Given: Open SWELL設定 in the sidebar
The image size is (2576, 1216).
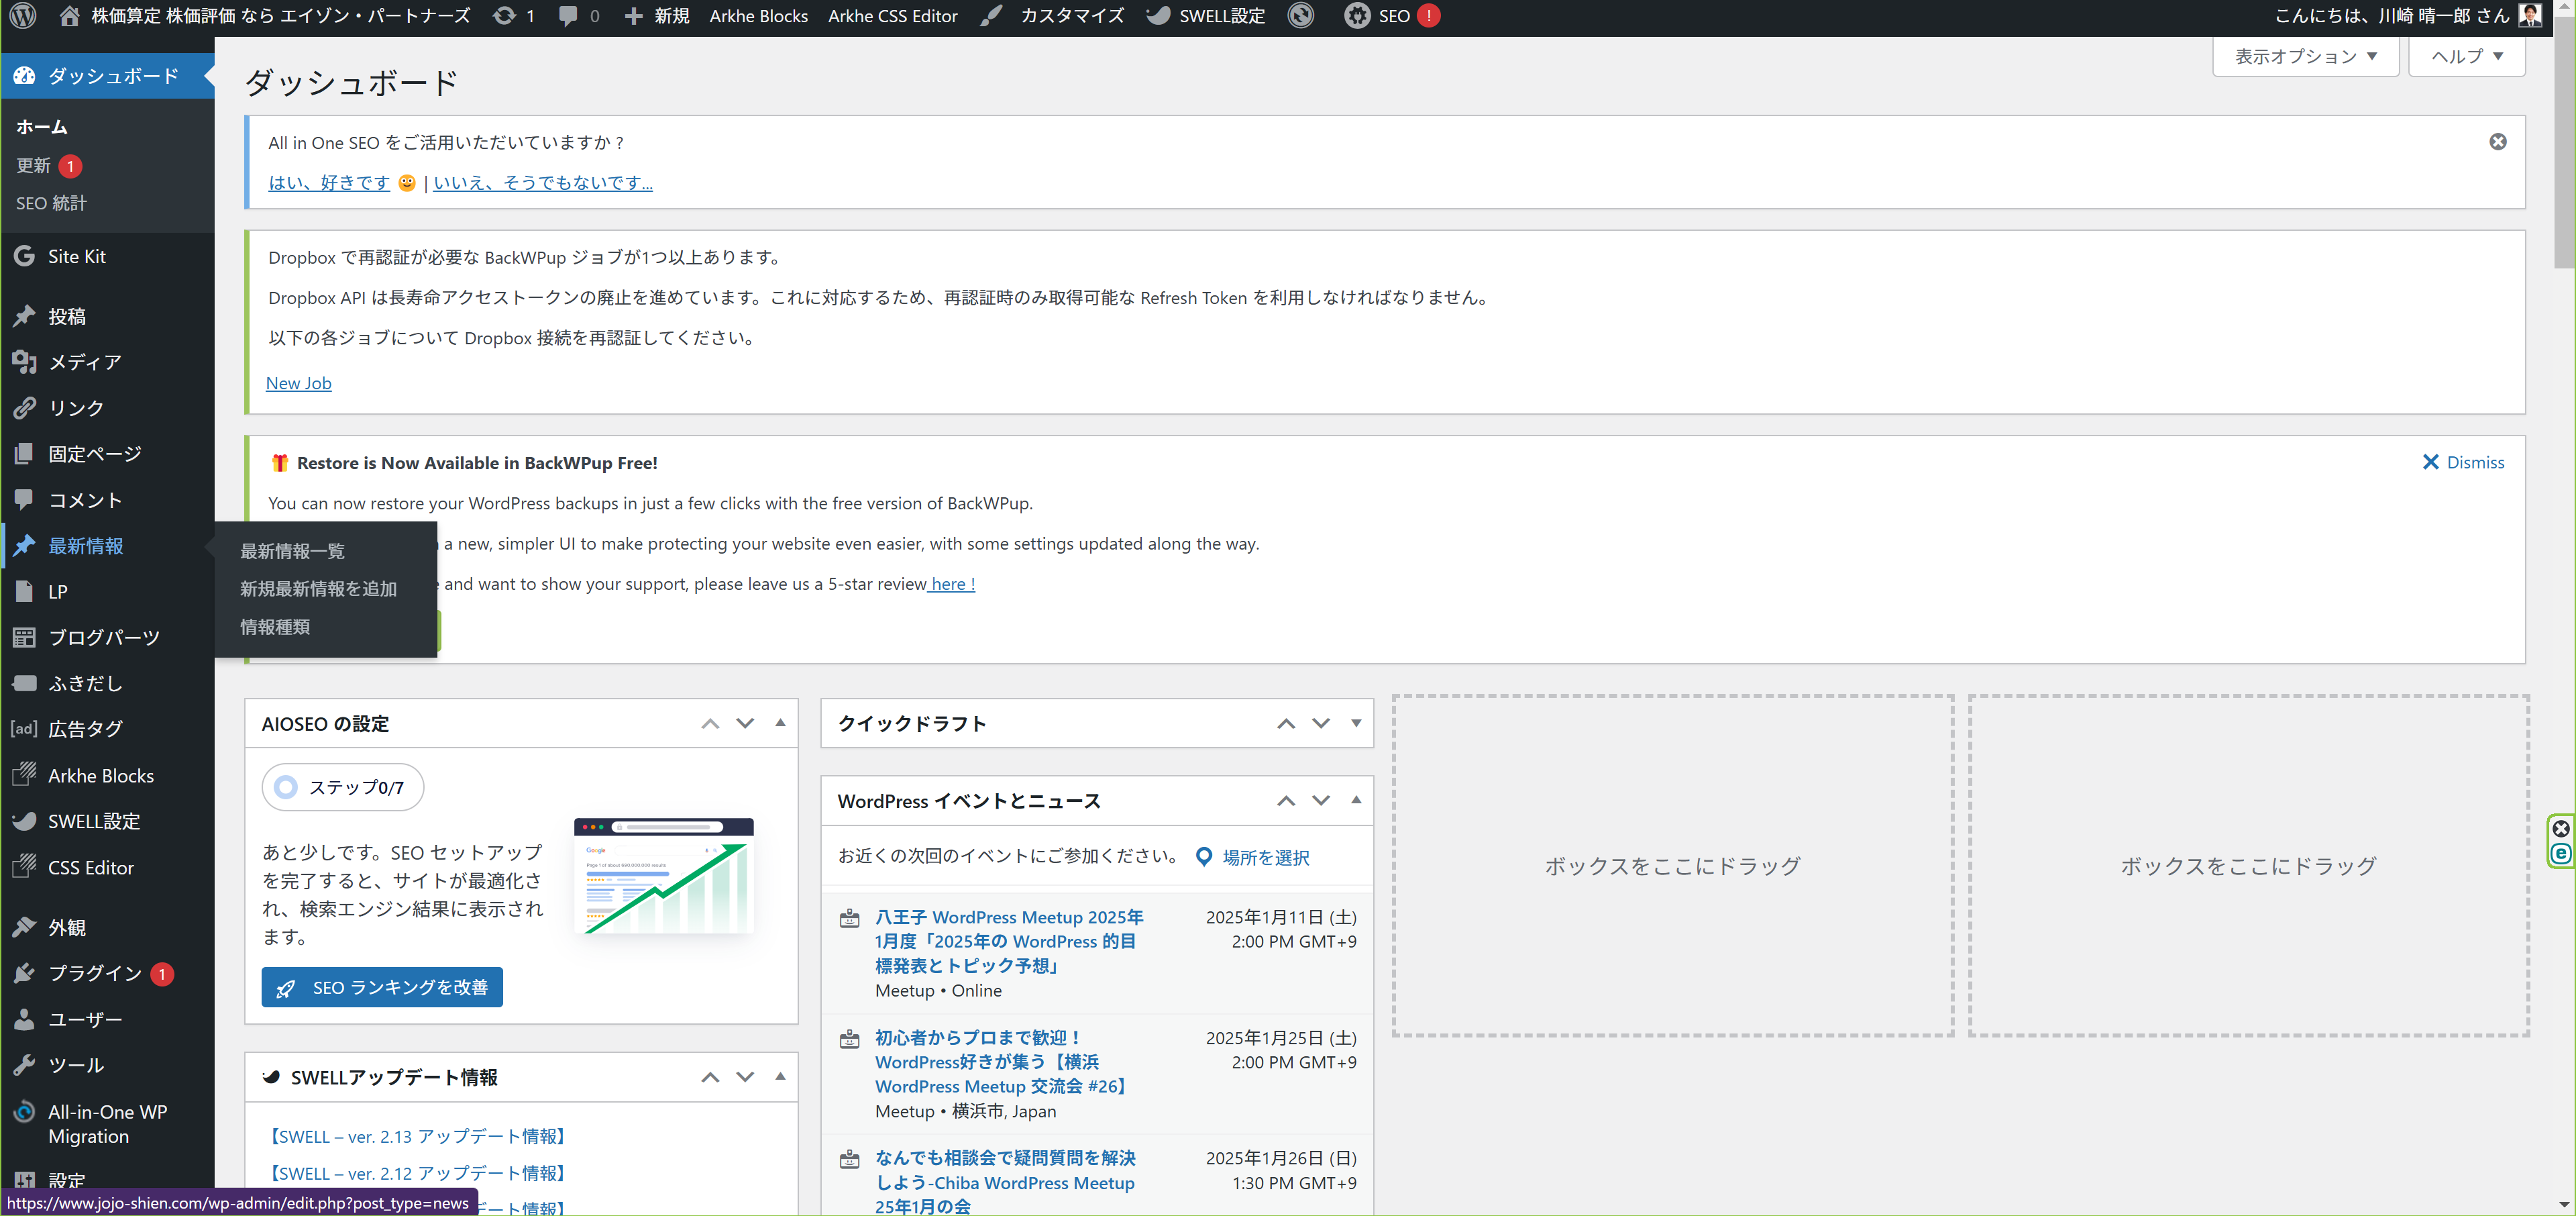Looking at the screenshot, I should pyautogui.click(x=108, y=821).
